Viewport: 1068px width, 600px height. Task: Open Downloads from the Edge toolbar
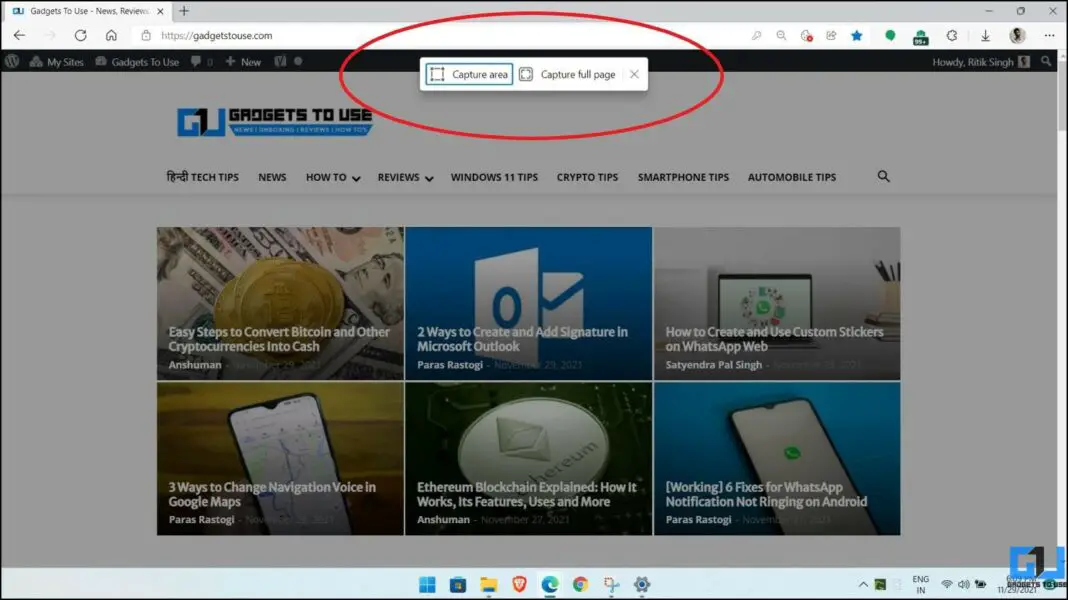tap(987, 35)
